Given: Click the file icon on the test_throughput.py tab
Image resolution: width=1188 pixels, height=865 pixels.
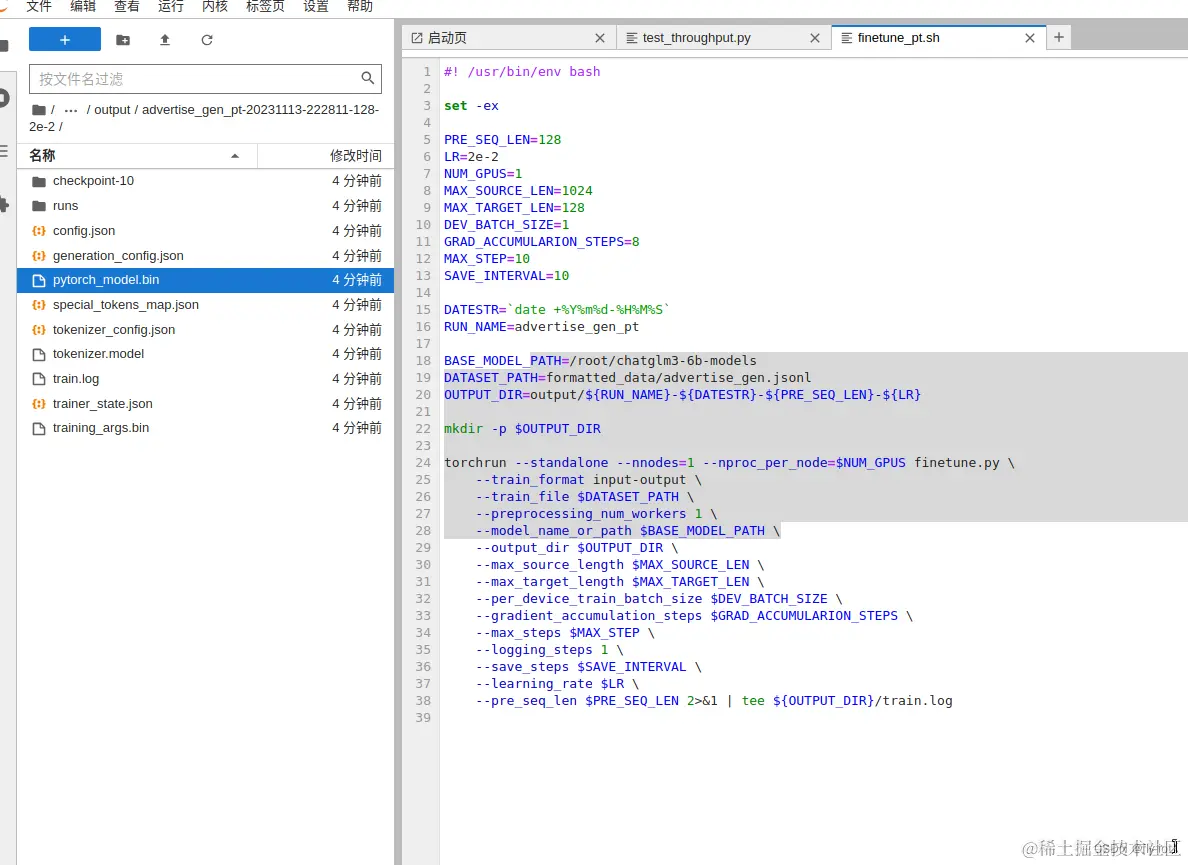Looking at the screenshot, I should point(631,38).
